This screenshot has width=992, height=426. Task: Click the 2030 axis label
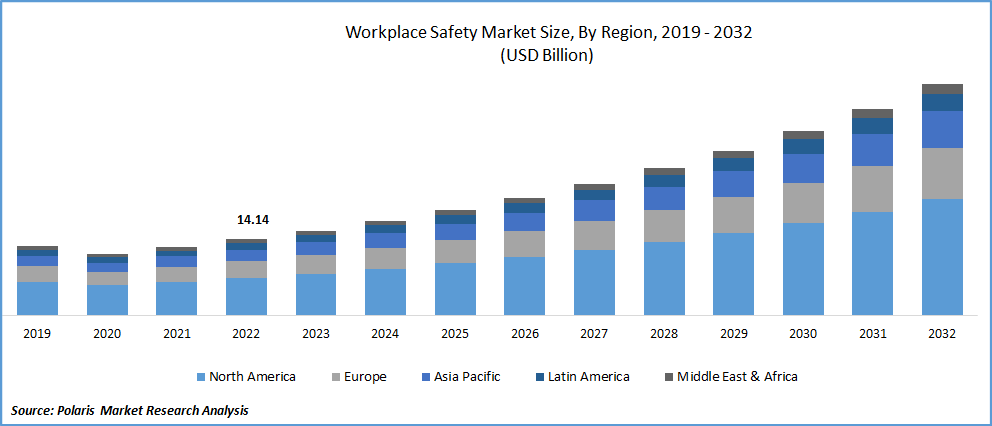pyautogui.click(x=803, y=334)
